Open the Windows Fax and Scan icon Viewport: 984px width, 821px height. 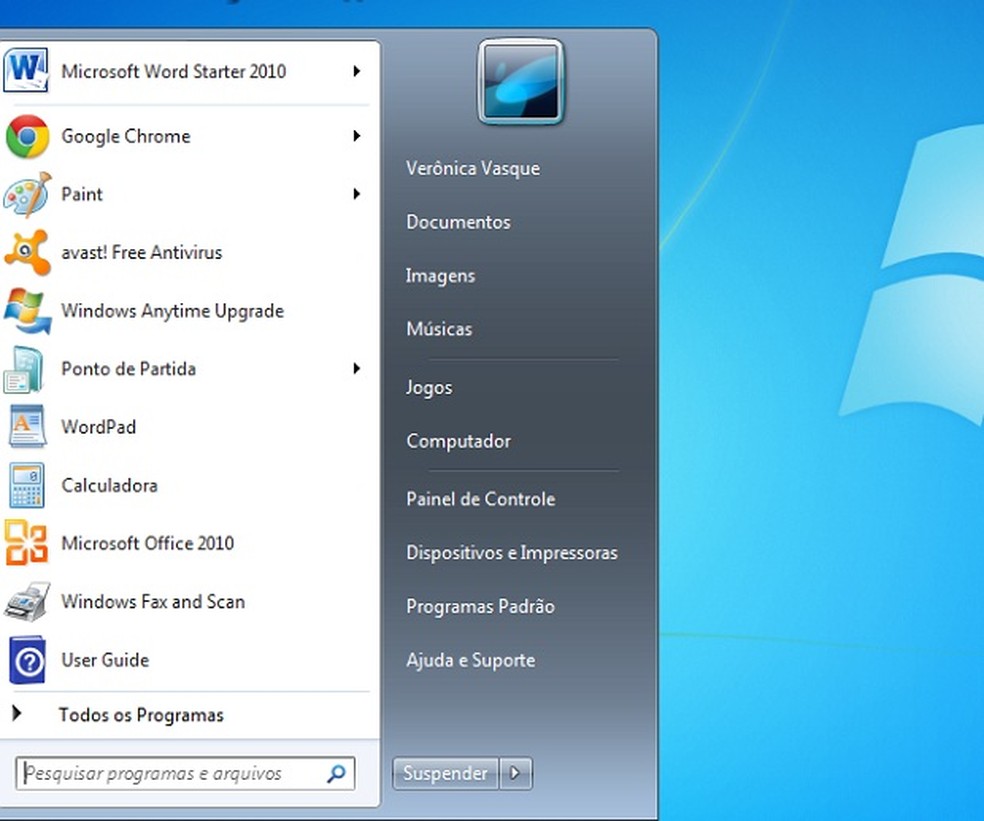coord(27,601)
